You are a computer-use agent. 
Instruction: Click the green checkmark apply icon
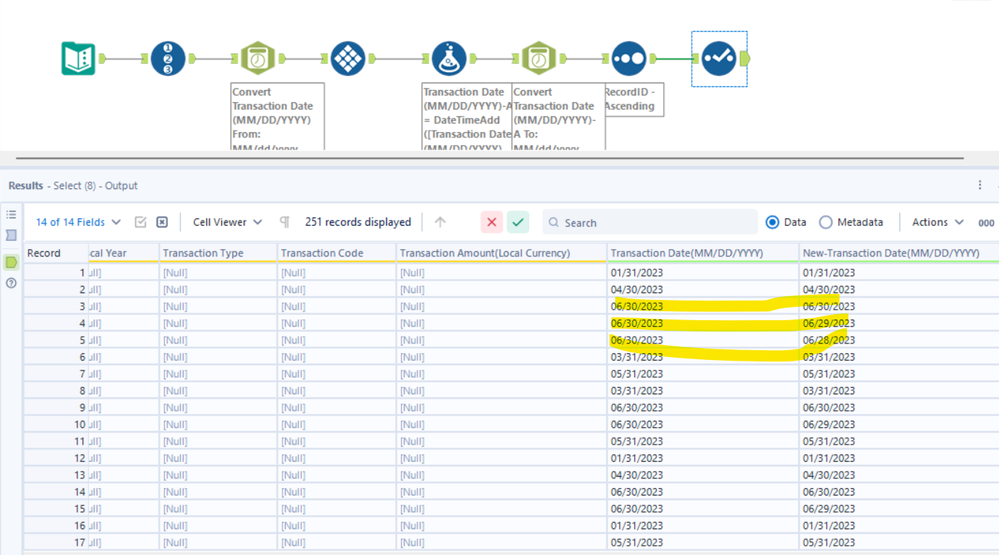pyautogui.click(x=517, y=222)
